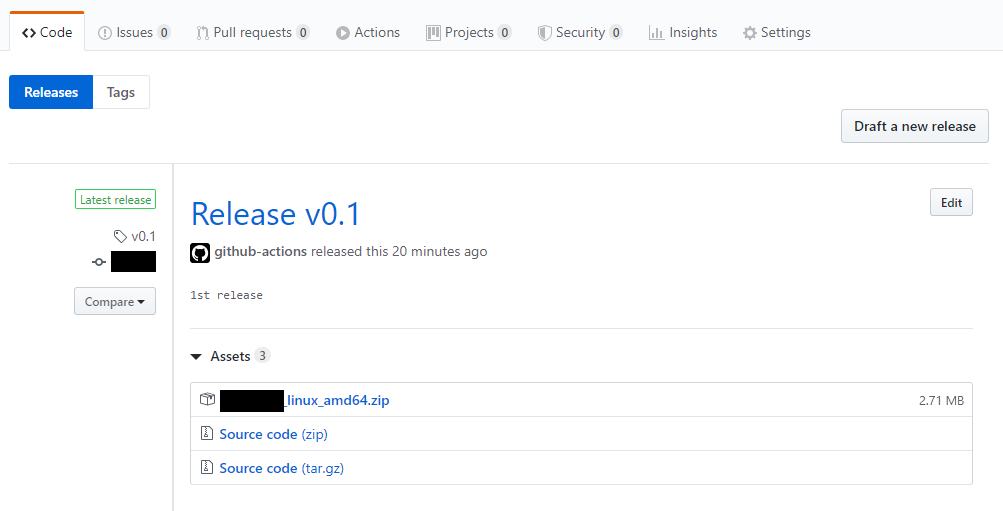This screenshot has height=511, width=1003.
Task: Switch to the Projects tab
Action: pyautogui.click(x=469, y=32)
